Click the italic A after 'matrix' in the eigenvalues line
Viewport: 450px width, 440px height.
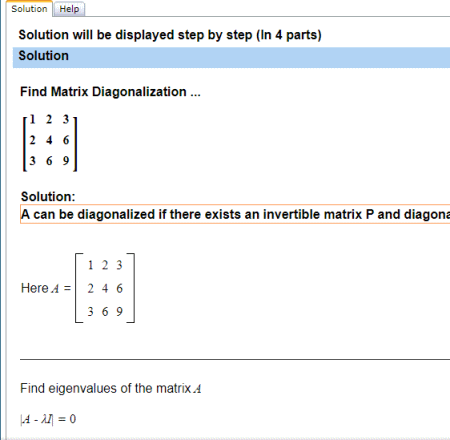click(x=197, y=389)
